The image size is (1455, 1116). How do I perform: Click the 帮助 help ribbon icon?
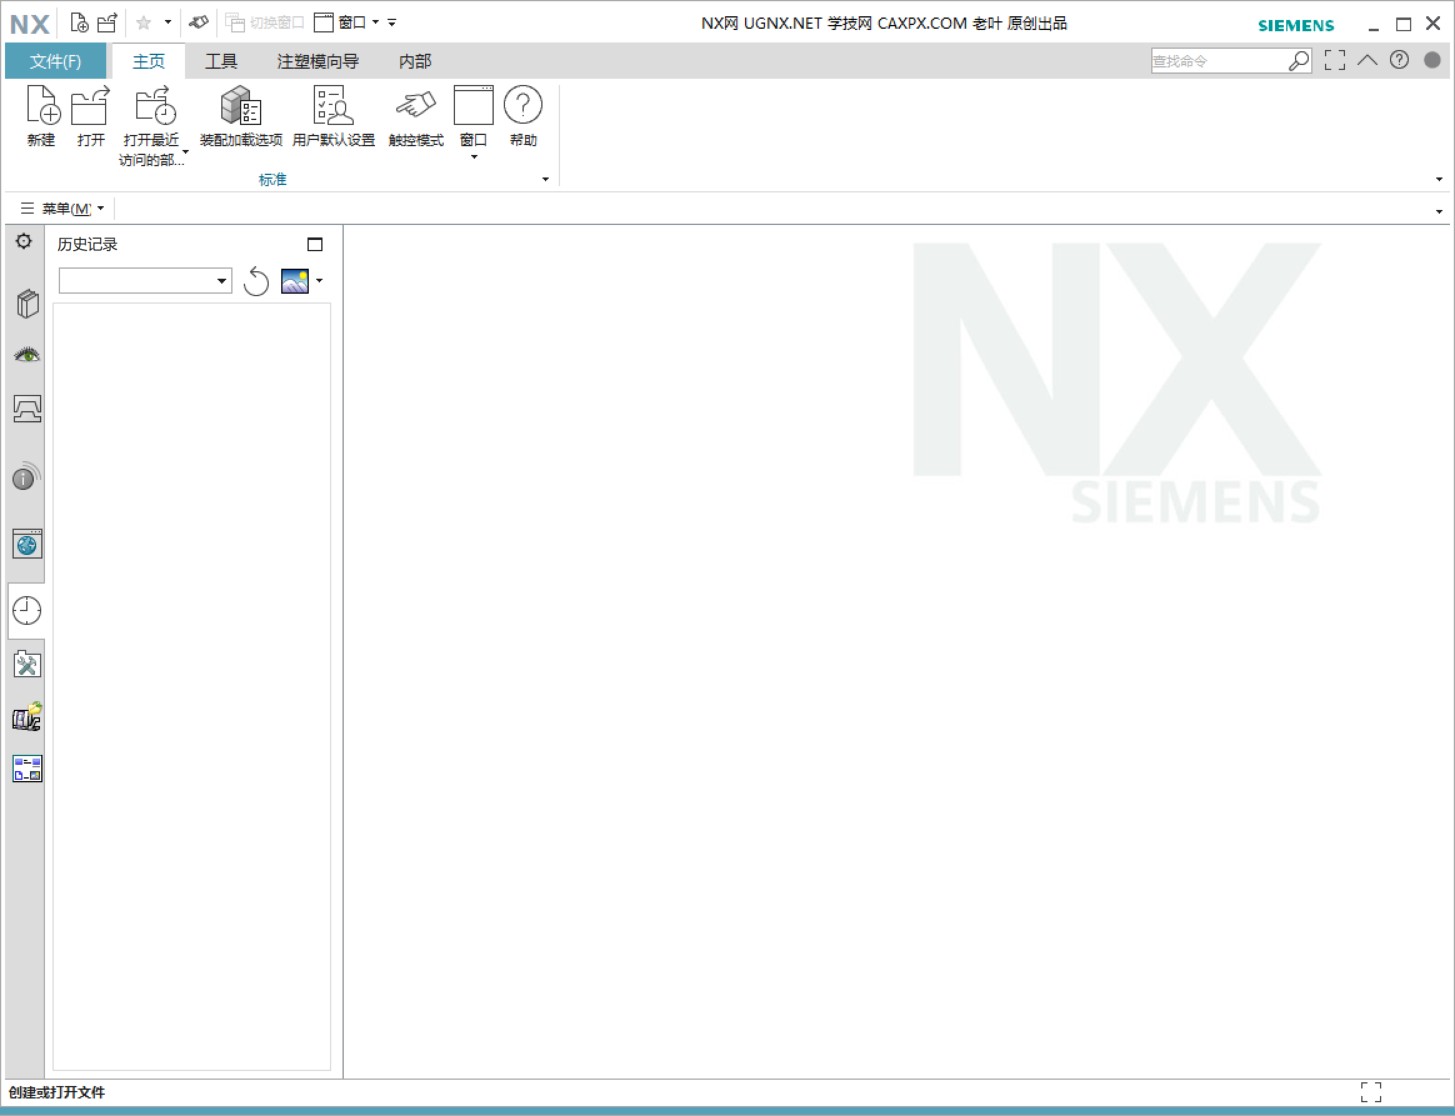tap(523, 116)
